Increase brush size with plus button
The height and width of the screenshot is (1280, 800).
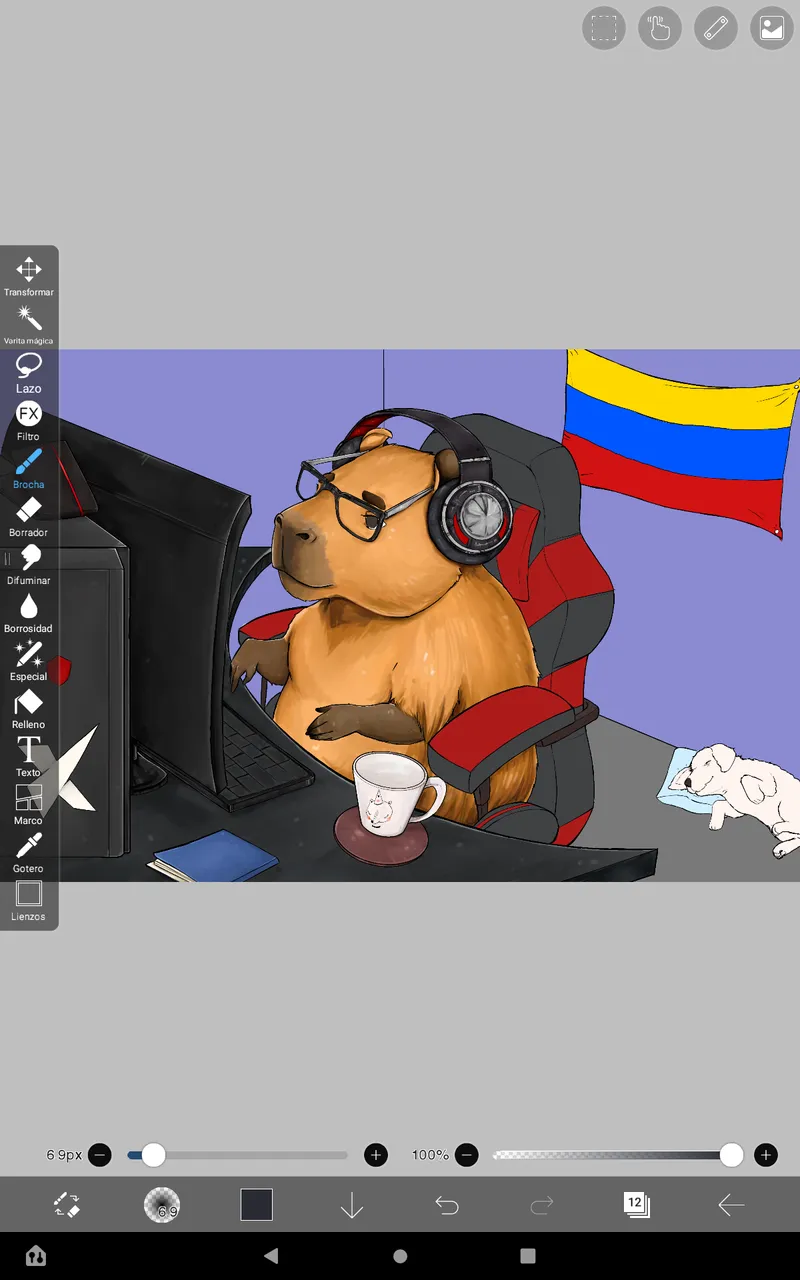[x=376, y=1155]
